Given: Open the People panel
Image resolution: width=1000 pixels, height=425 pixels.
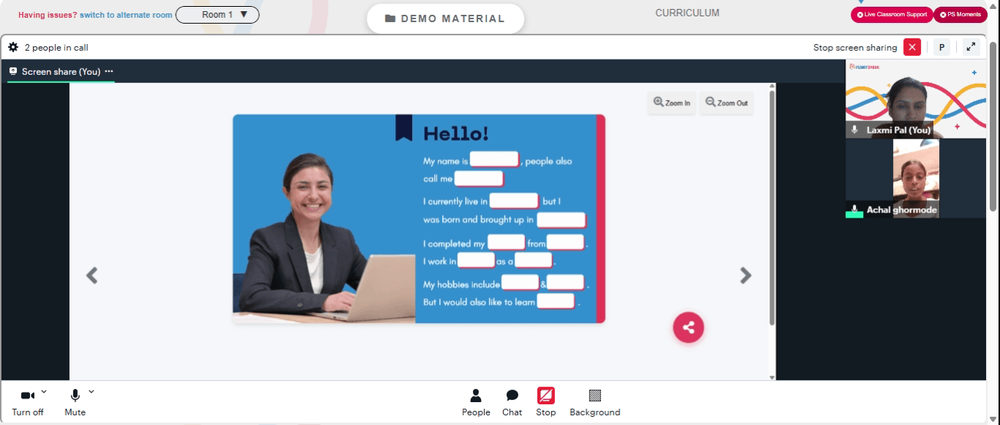Looking at the screenshot, I should pos(476,403).
